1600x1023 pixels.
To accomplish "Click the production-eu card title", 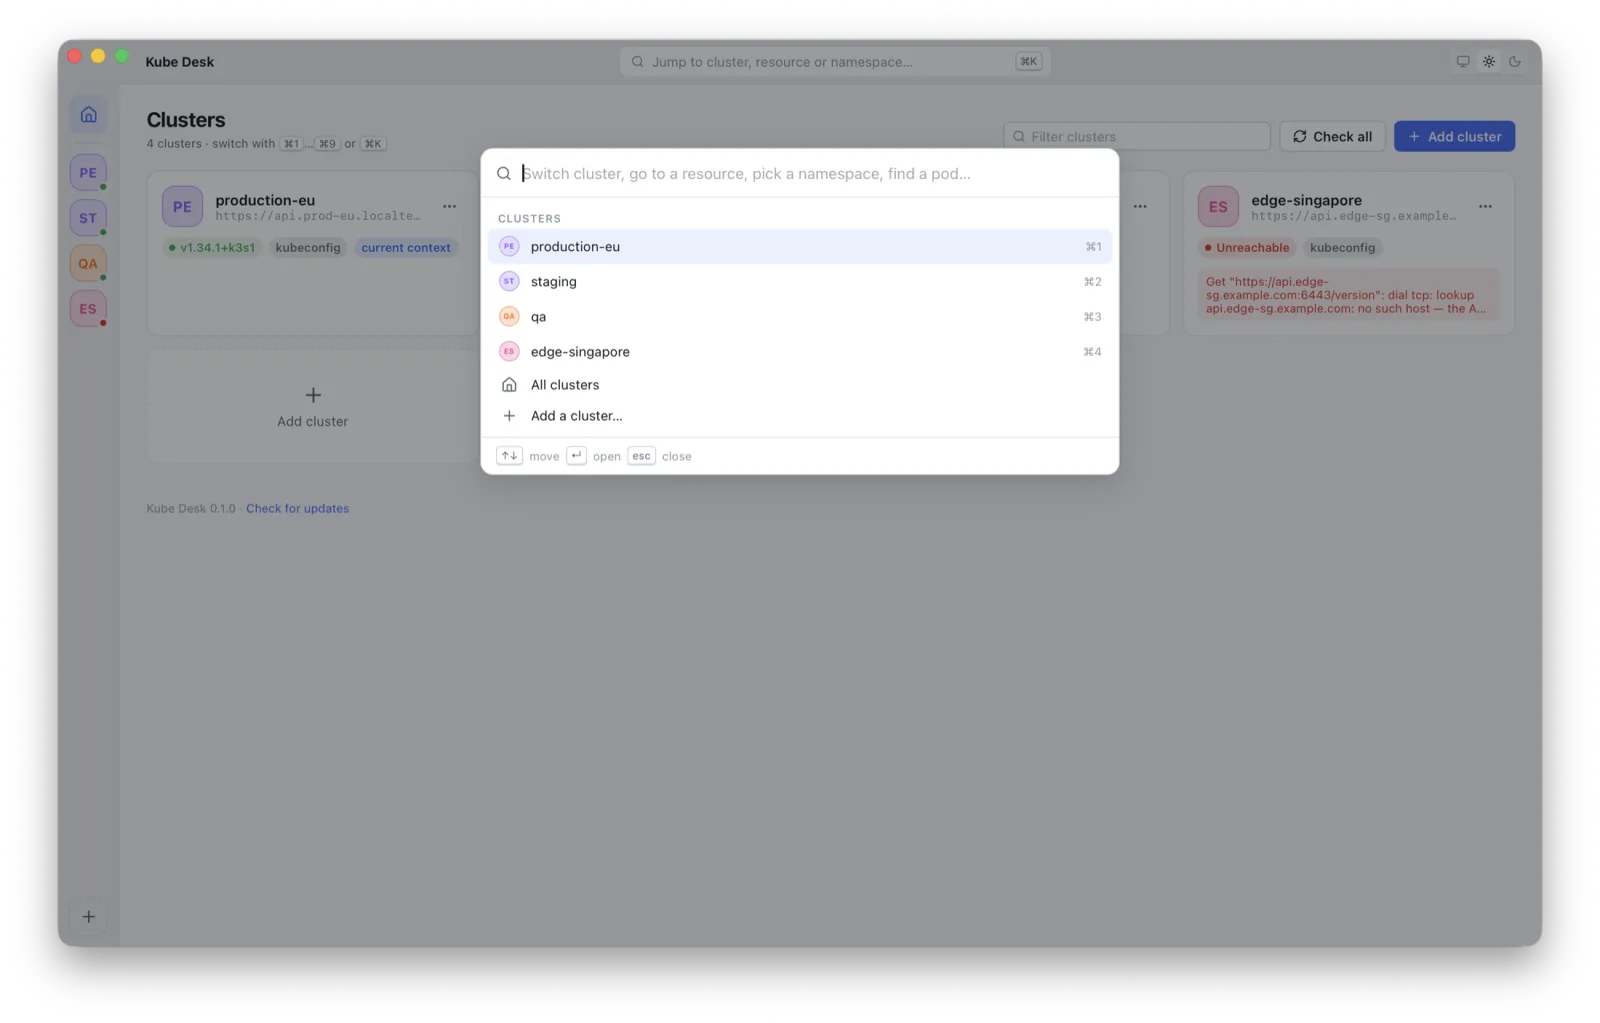I will pos(265,200).
